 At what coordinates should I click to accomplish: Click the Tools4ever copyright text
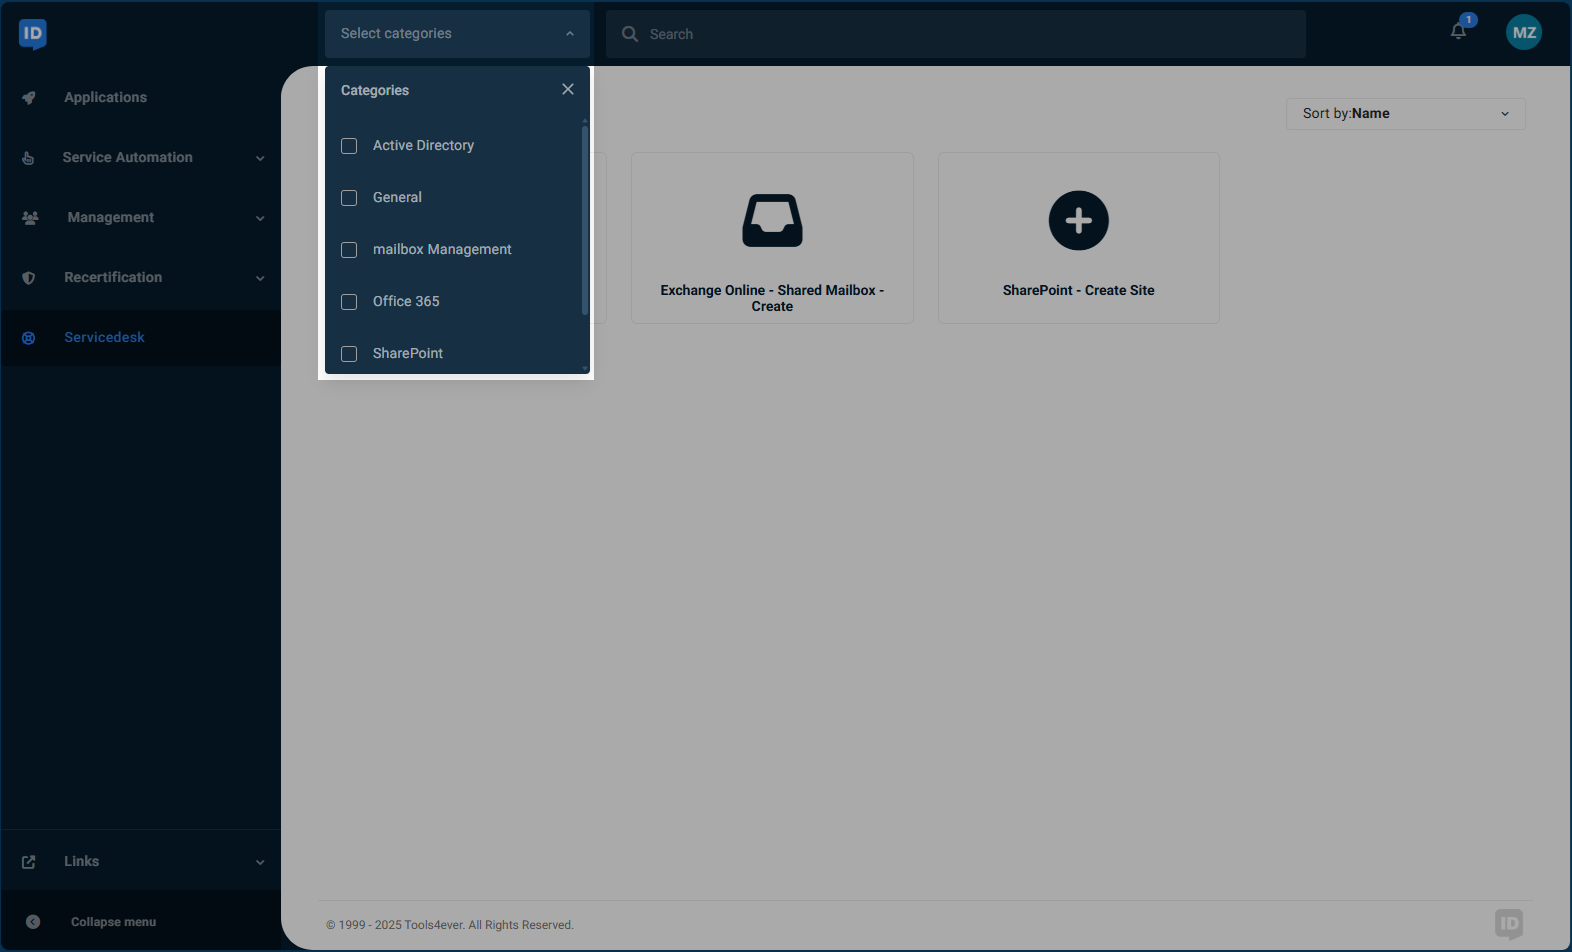(x=450, y=925)
